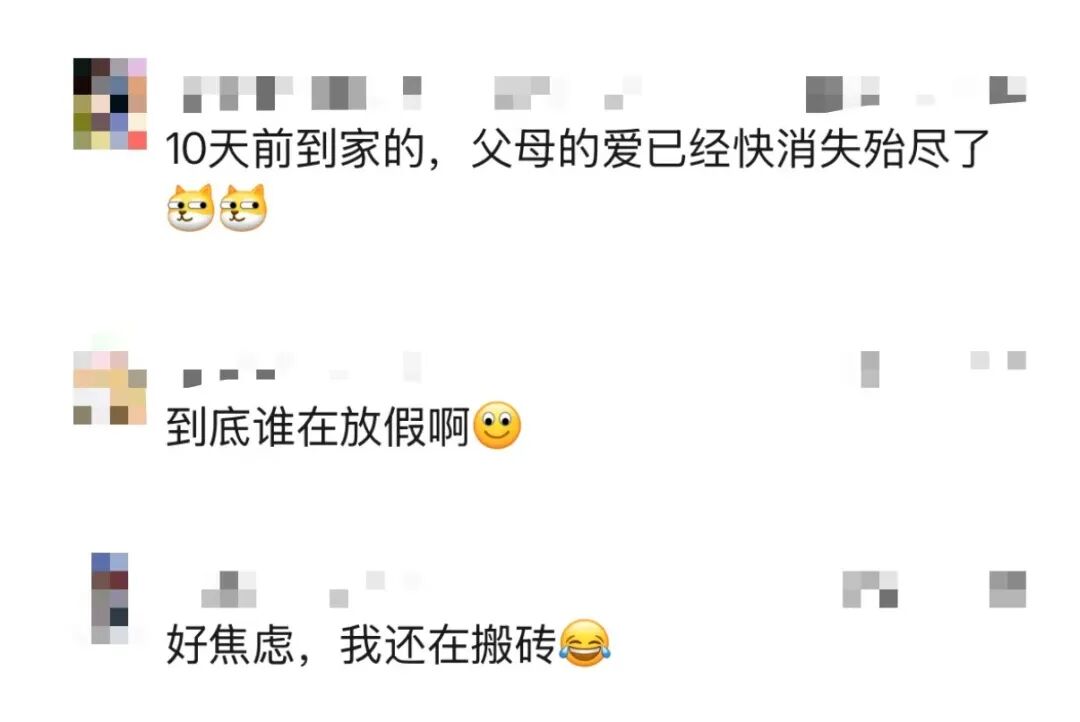Open the avatar beside 好焦虑 comment
Screen dimensions: 1080x722
(110, 598)
